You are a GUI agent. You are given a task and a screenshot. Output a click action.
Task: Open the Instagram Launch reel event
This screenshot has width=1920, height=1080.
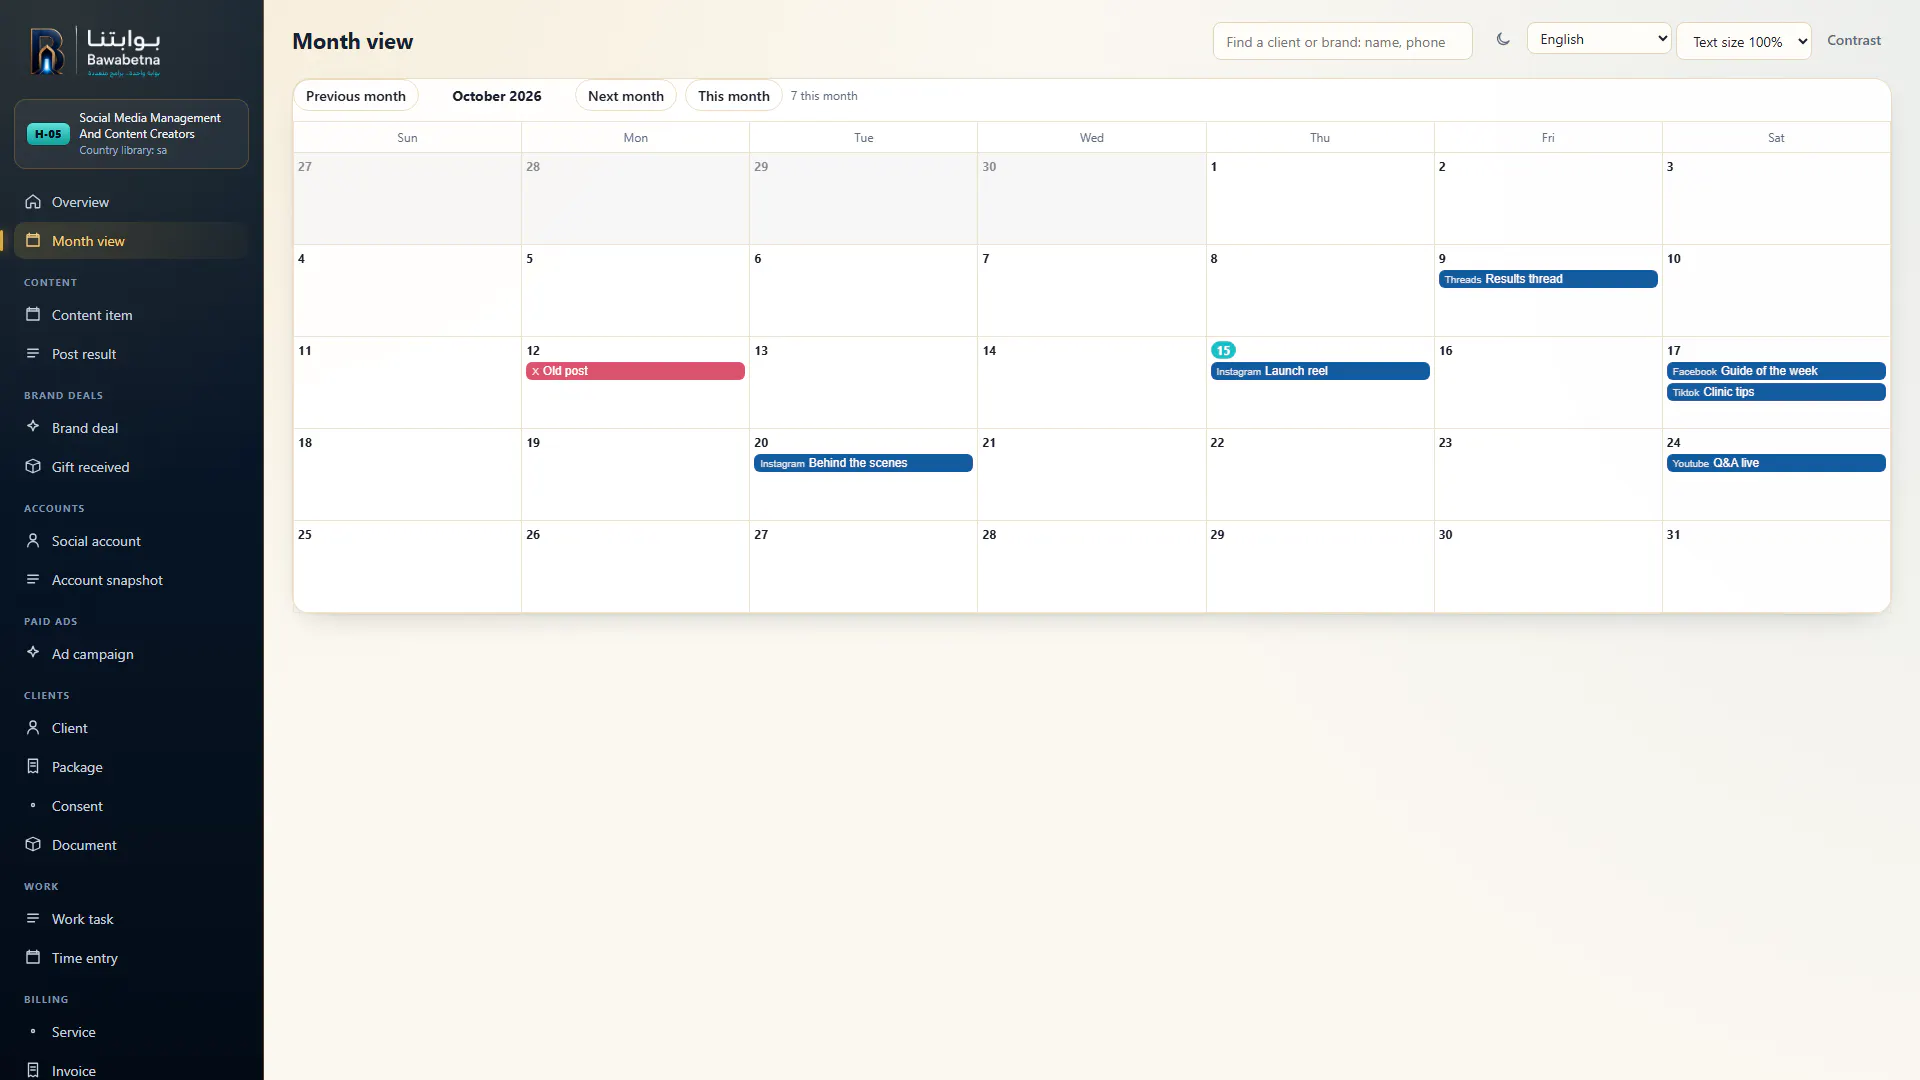(x=1319, y=371)
